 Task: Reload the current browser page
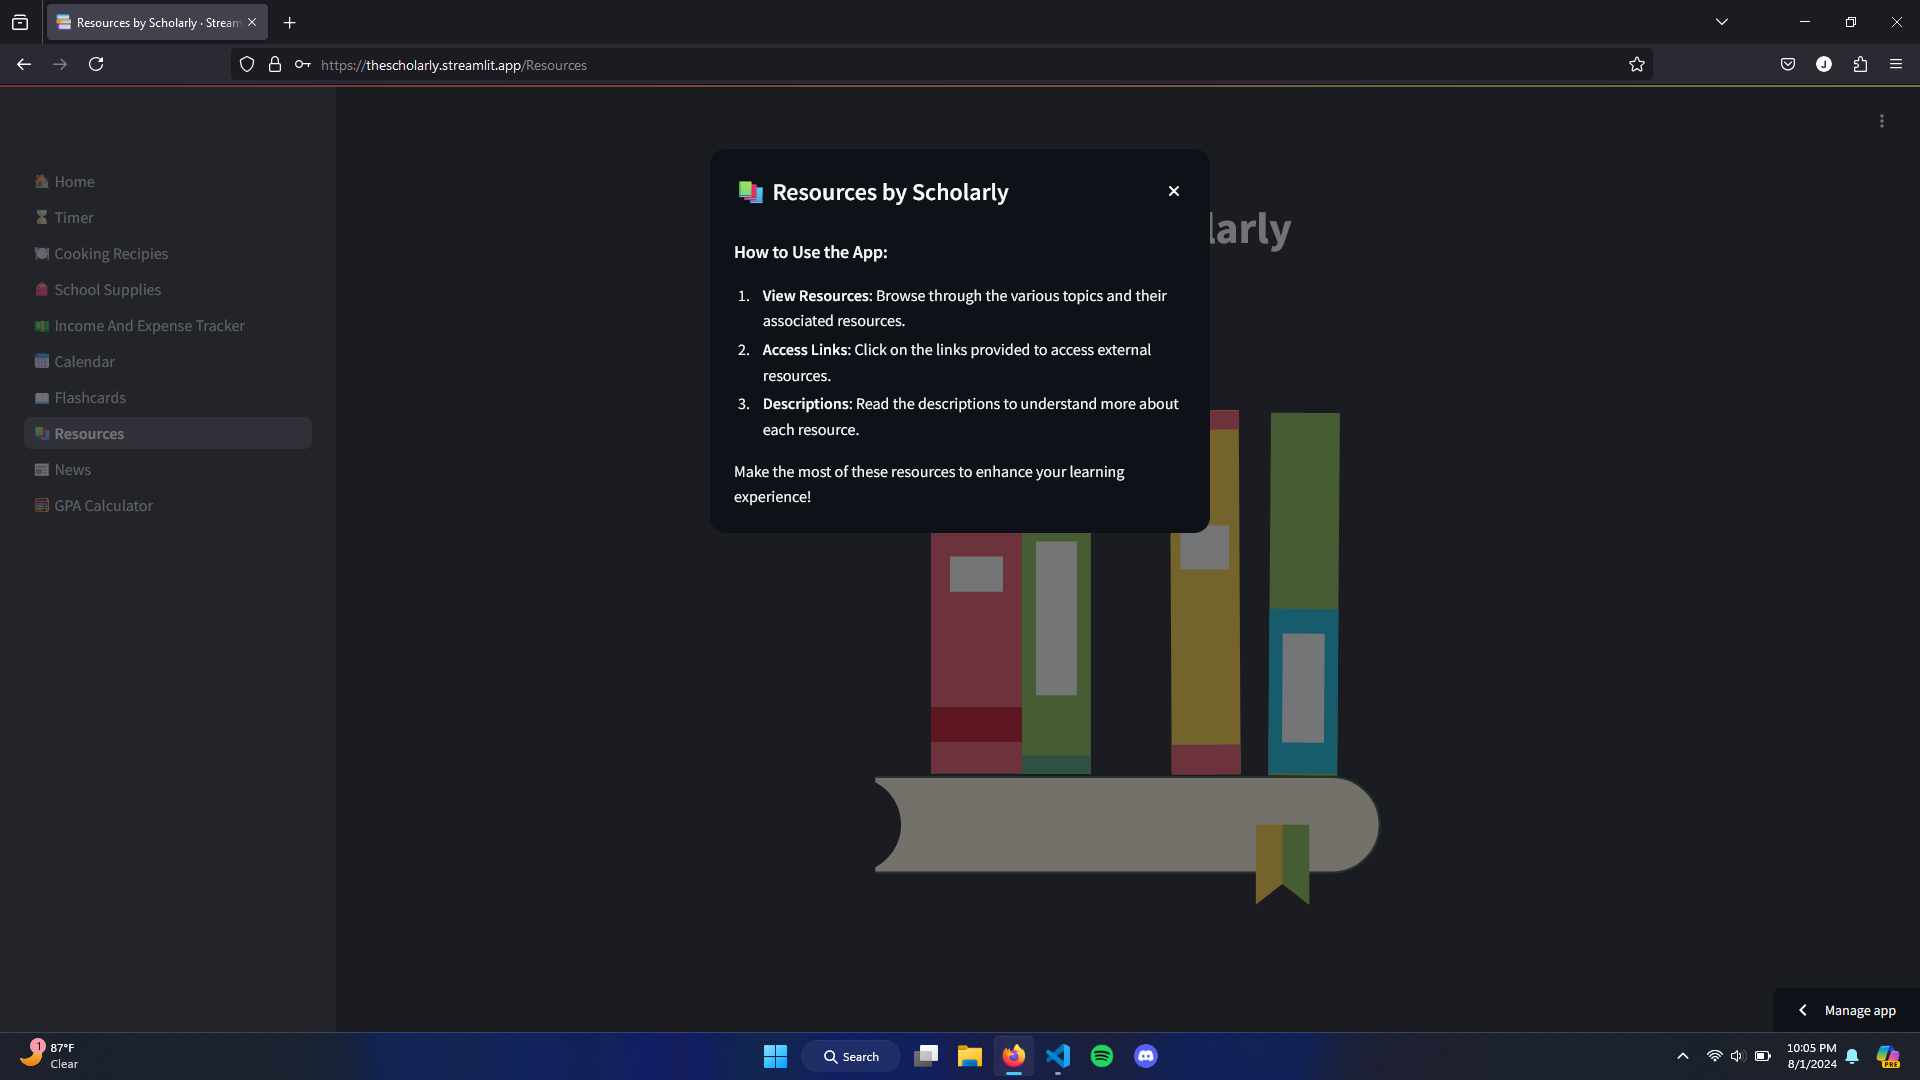(x=96, y=64)
